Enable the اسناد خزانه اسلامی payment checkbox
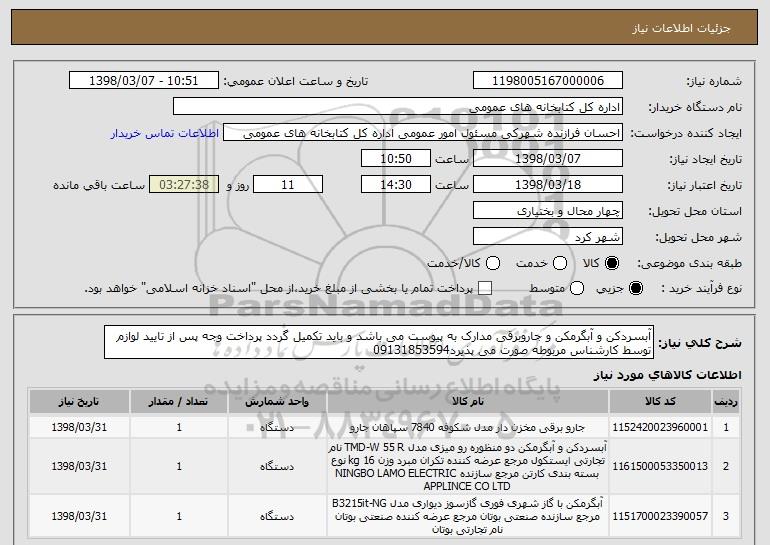770x545 pixels. pyautogui.click(x=485, y=288)
